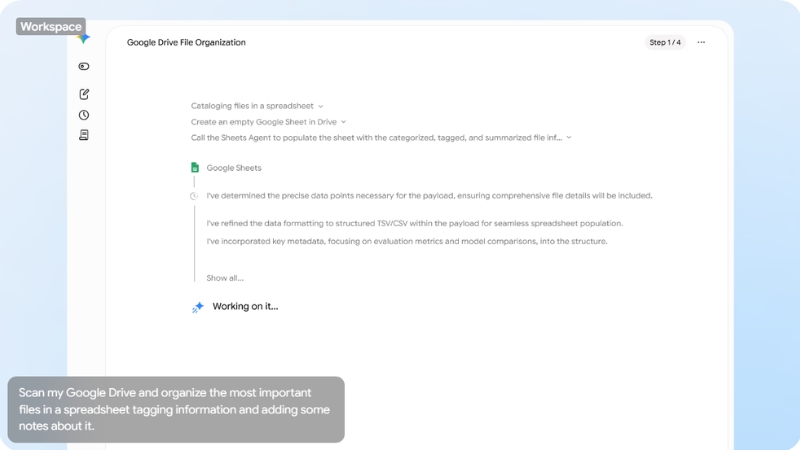
Task: Click the 'I've incorporated key metadata' line
Action: (407, 241)
